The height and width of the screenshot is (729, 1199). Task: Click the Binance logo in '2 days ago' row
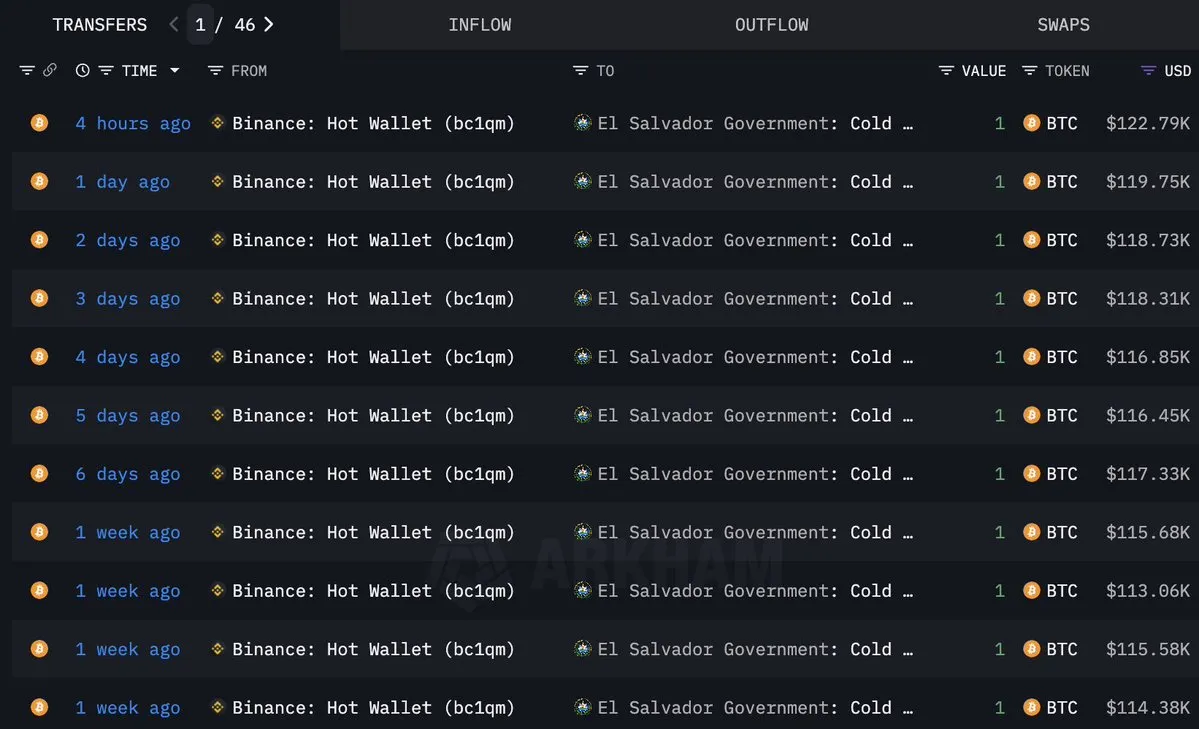click(217, 239)
